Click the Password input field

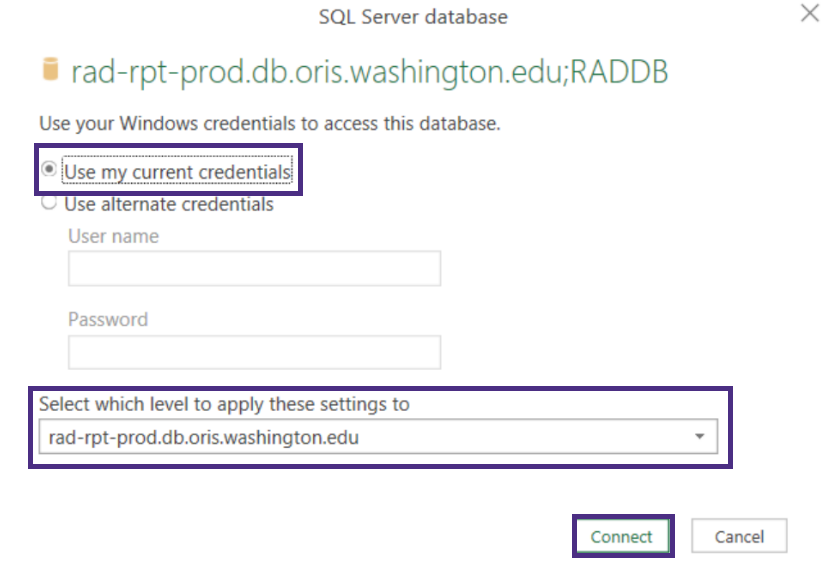click(254, 352)
